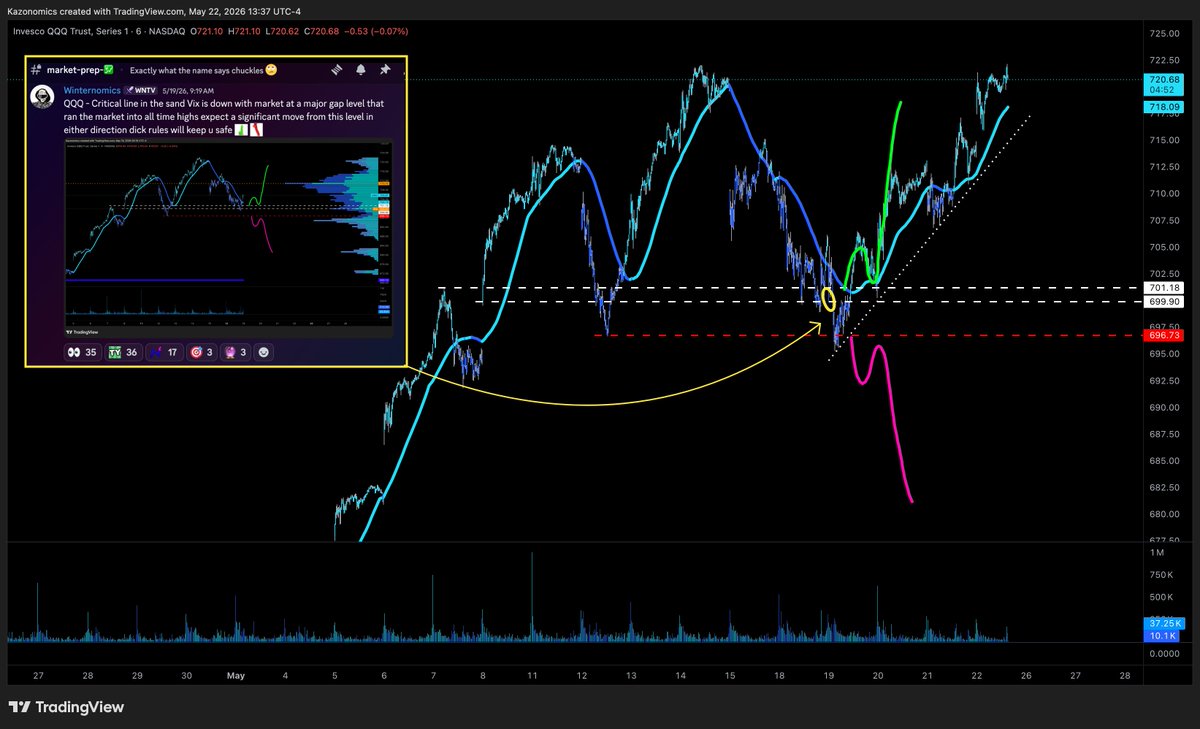This screenshot has width=1200, height=729.
Task: Click the notification bell in Discord header
Action: pyautogui.click(x=360, y=71)
